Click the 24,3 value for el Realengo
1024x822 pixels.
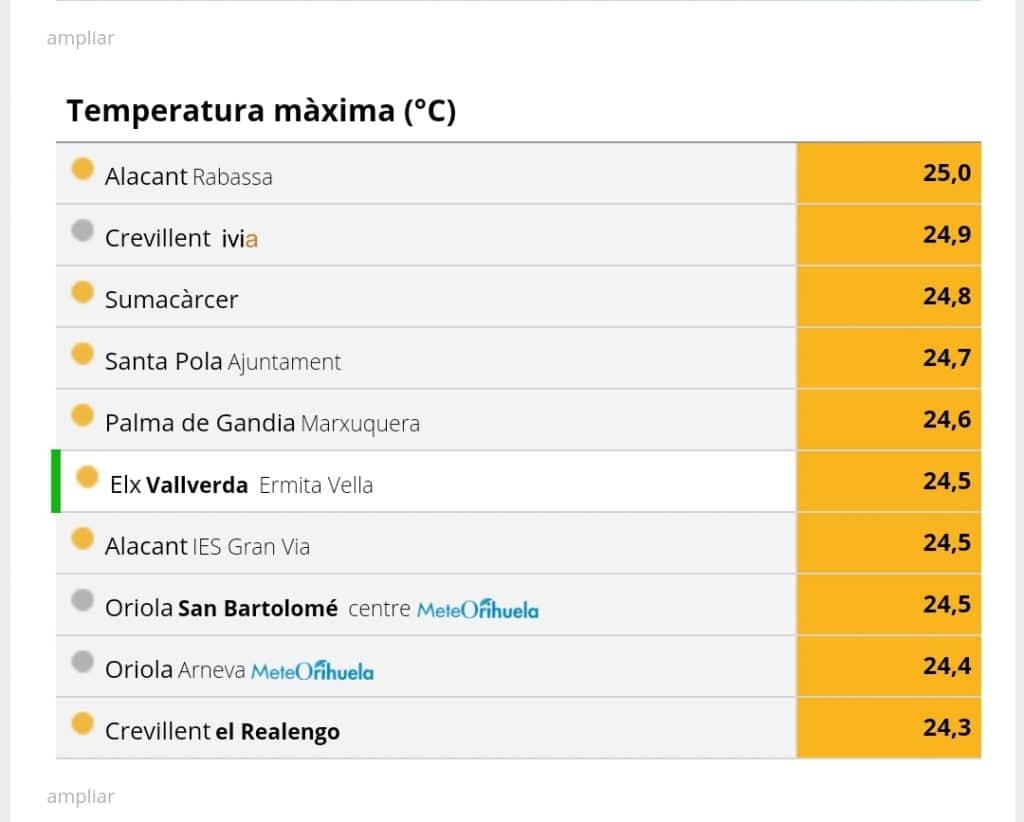pos(889,728)
